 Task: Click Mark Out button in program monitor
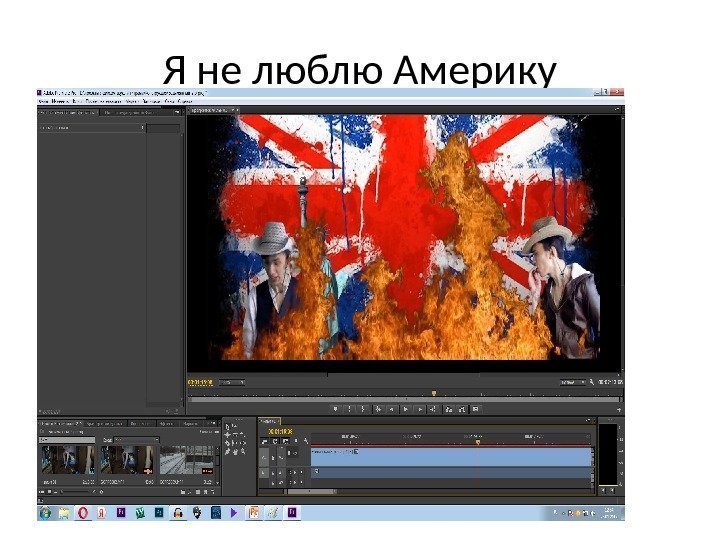pyautogui.click(x=363, y=409)
